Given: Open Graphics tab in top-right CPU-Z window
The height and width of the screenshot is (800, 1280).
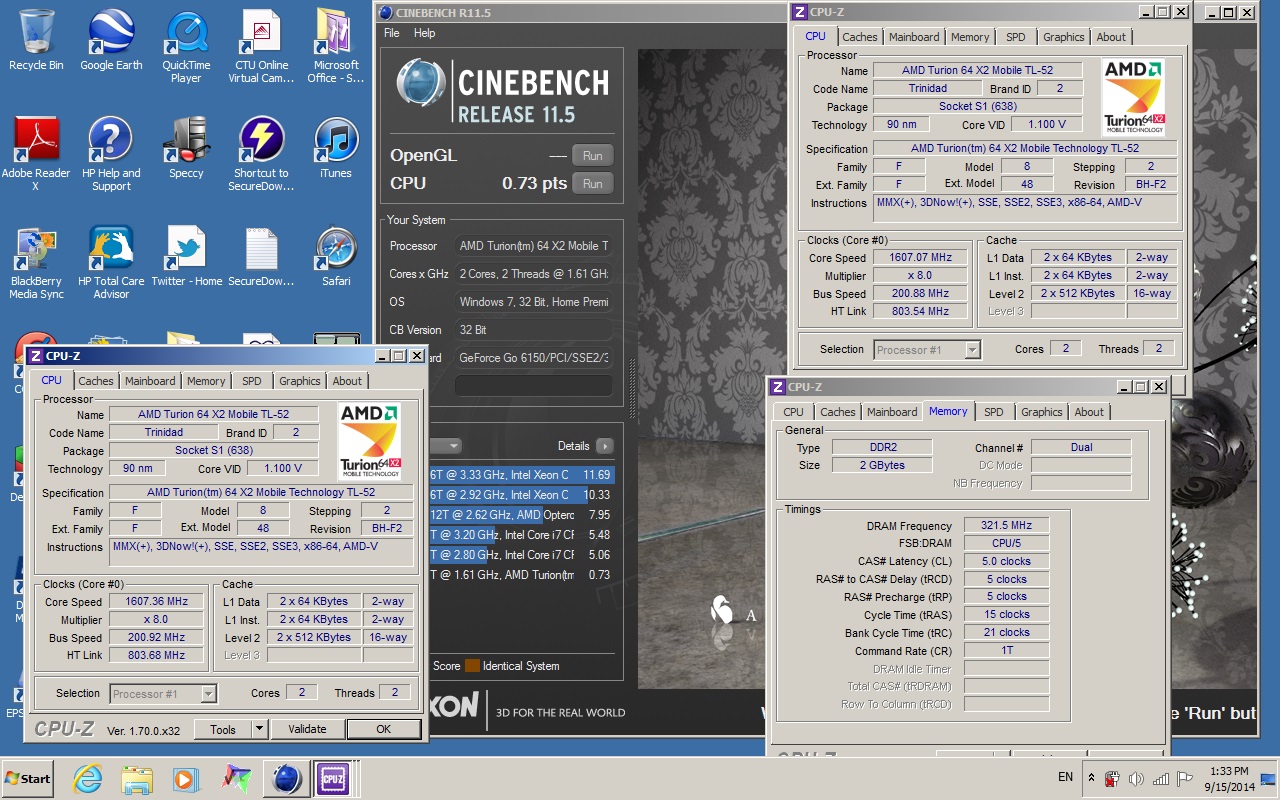Looking at the screenshot, I should [1063, 37].
